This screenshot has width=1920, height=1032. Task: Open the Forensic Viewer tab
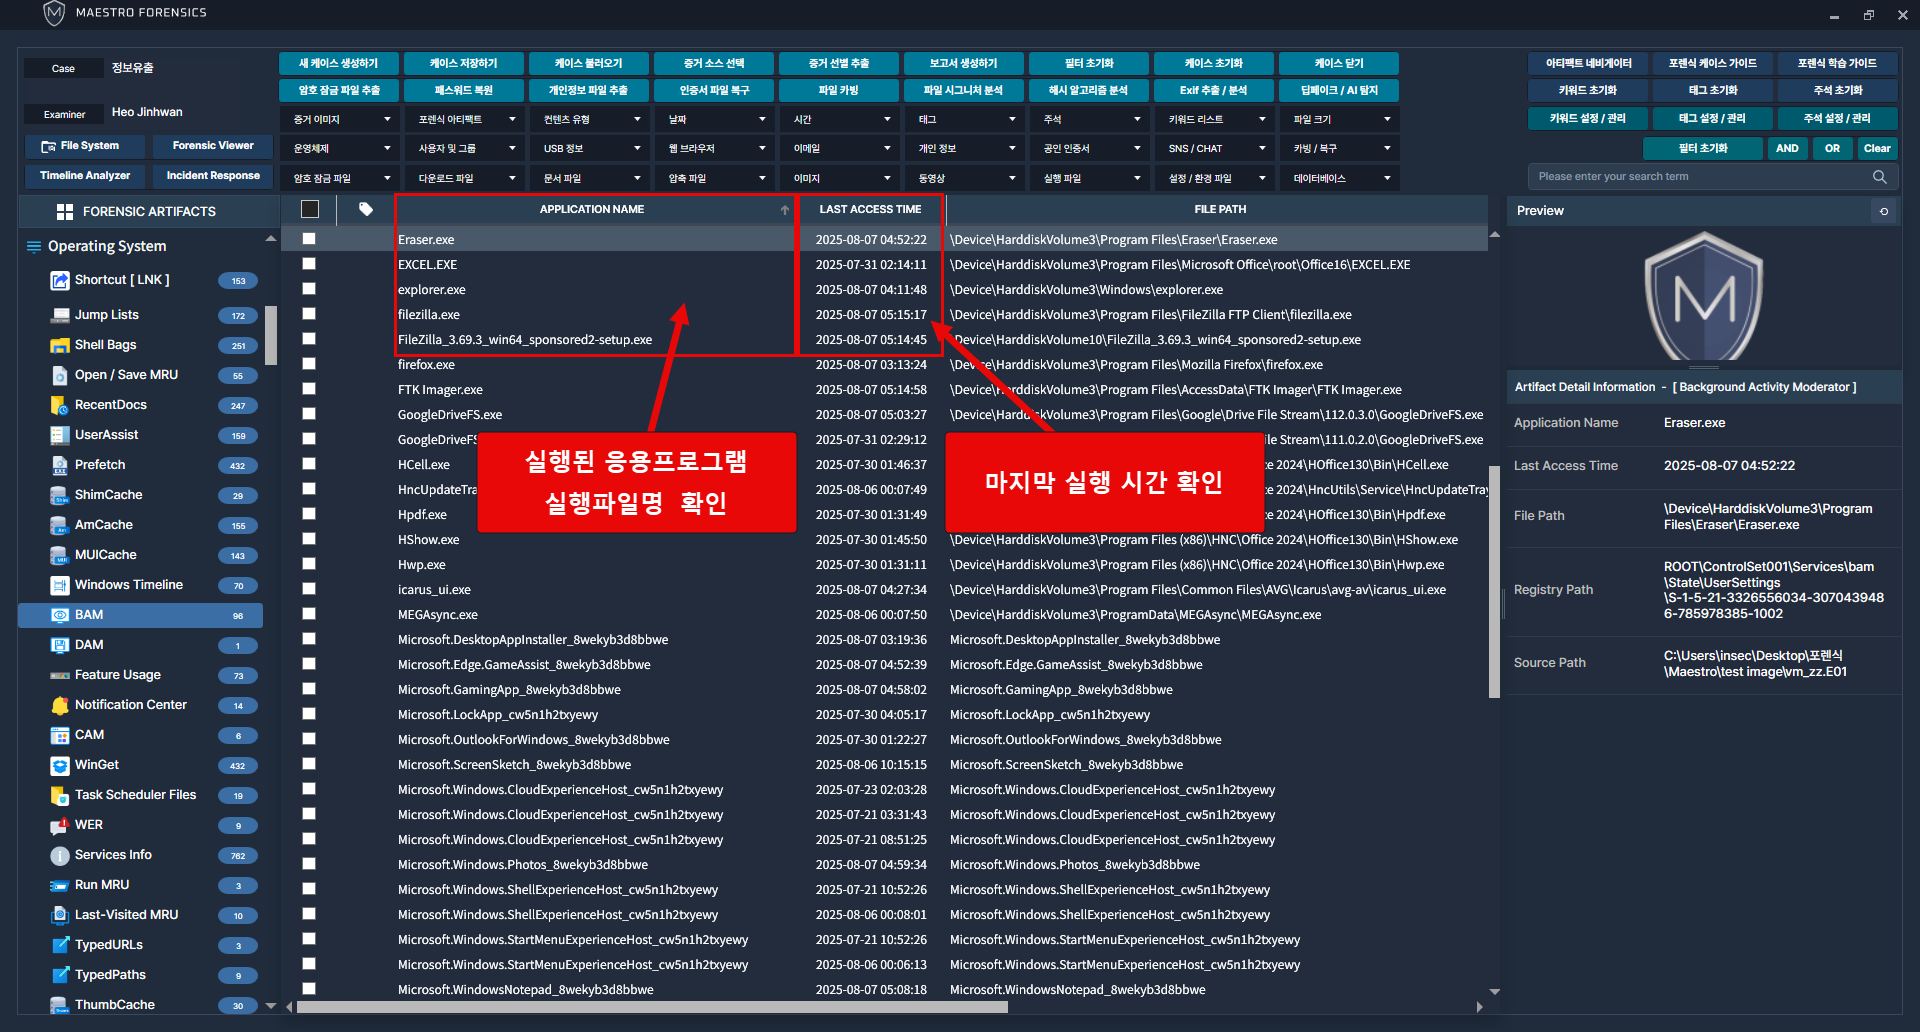click(213, 146)
